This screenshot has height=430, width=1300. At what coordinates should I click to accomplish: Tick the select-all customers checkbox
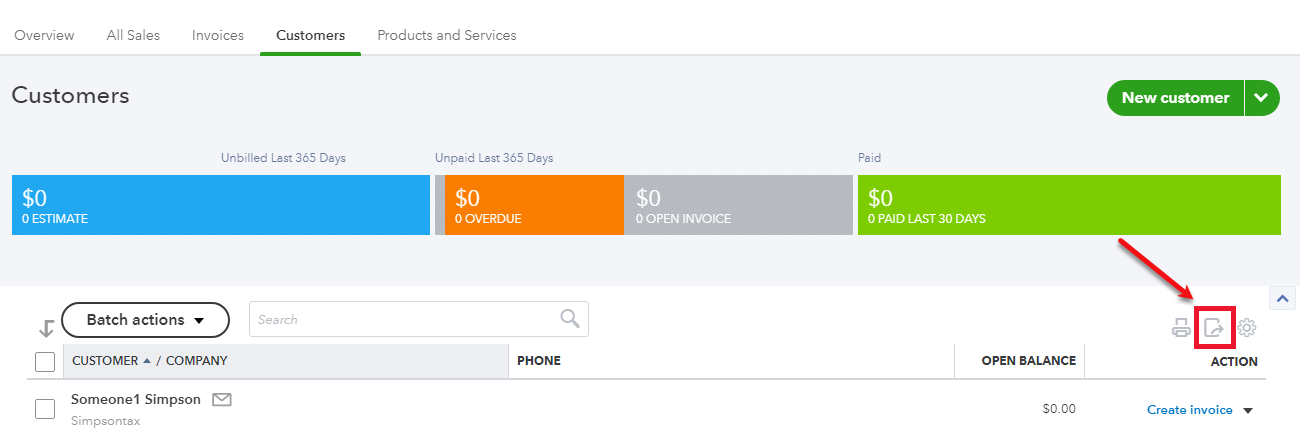pyautogui.click(x=45, y=361)
